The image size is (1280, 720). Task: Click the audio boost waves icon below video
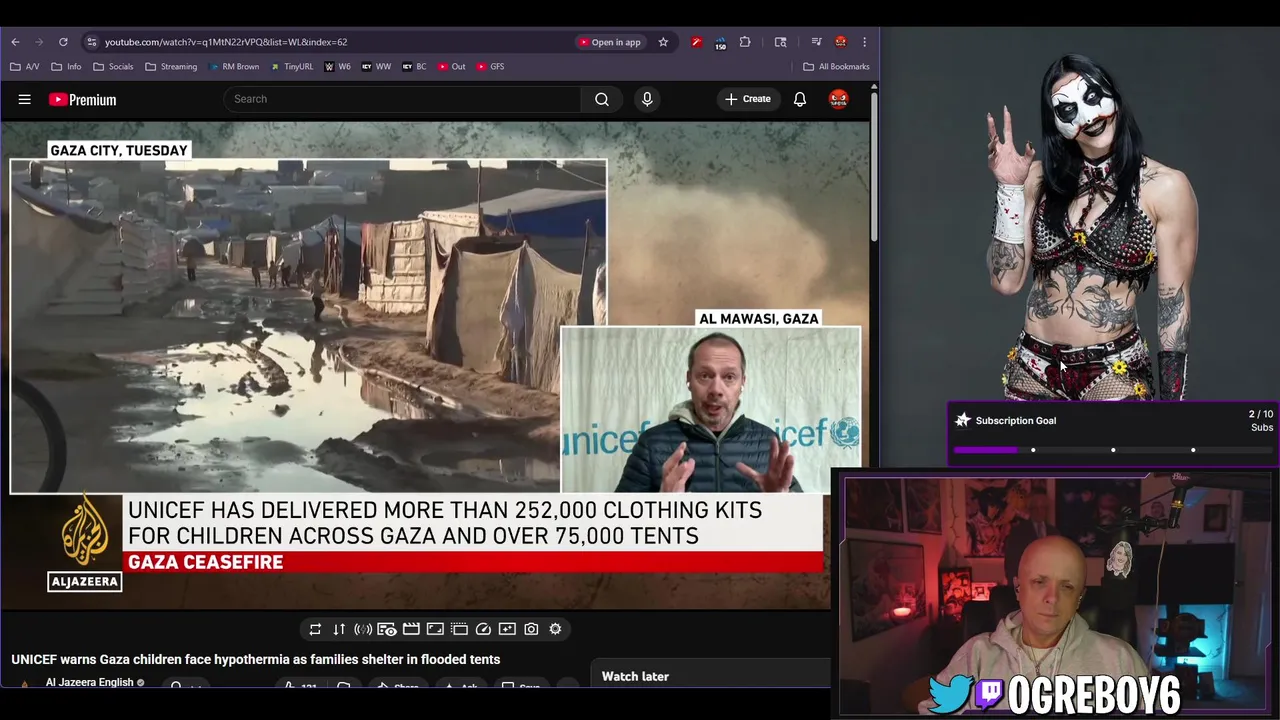tap(363, 629)
